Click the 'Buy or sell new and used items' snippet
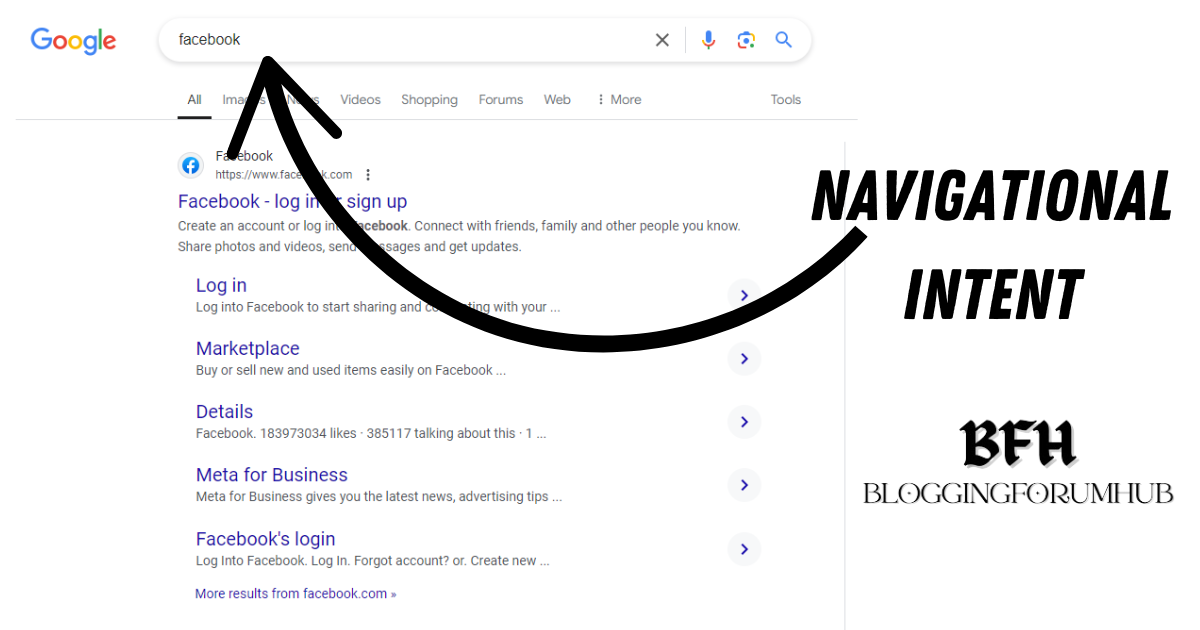This screenshot has height=630, width=1200. pos(351,370)
